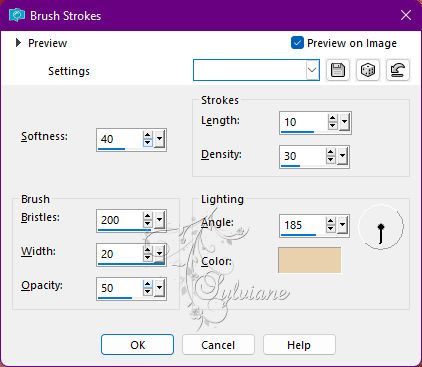Viewport: 422px width, 367px height.
Task: Click the Randomize parameters dice icon
Action: [368, 70]
